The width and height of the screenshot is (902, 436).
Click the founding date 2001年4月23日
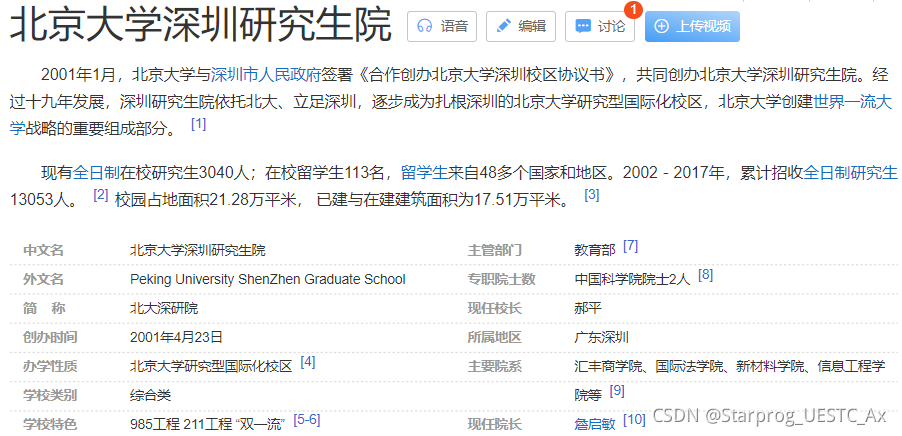coord(176,337)
